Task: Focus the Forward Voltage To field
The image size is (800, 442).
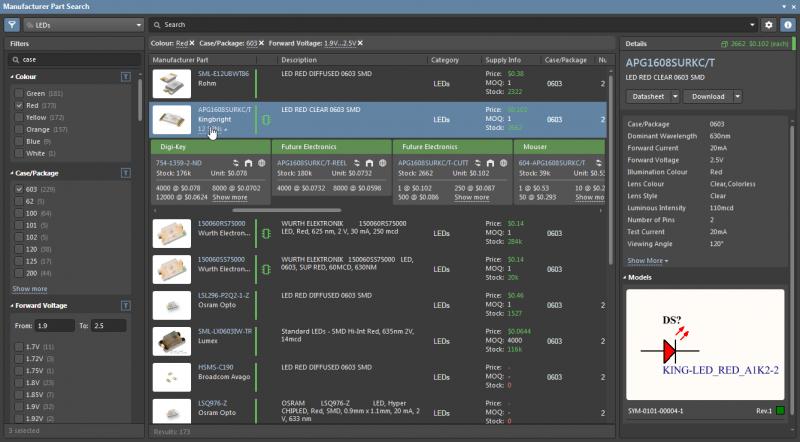Action: pyautogui.click(x=109, y=326)
